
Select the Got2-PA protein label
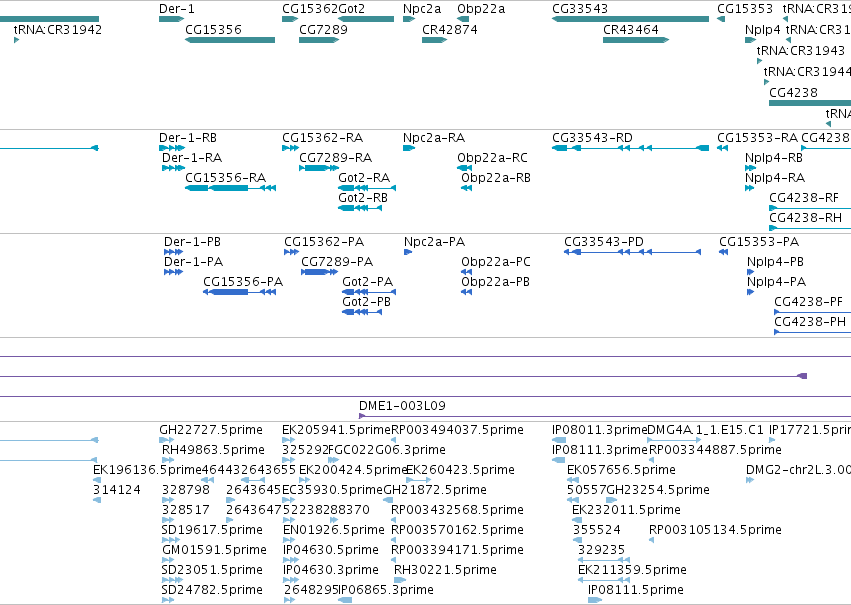367,282
